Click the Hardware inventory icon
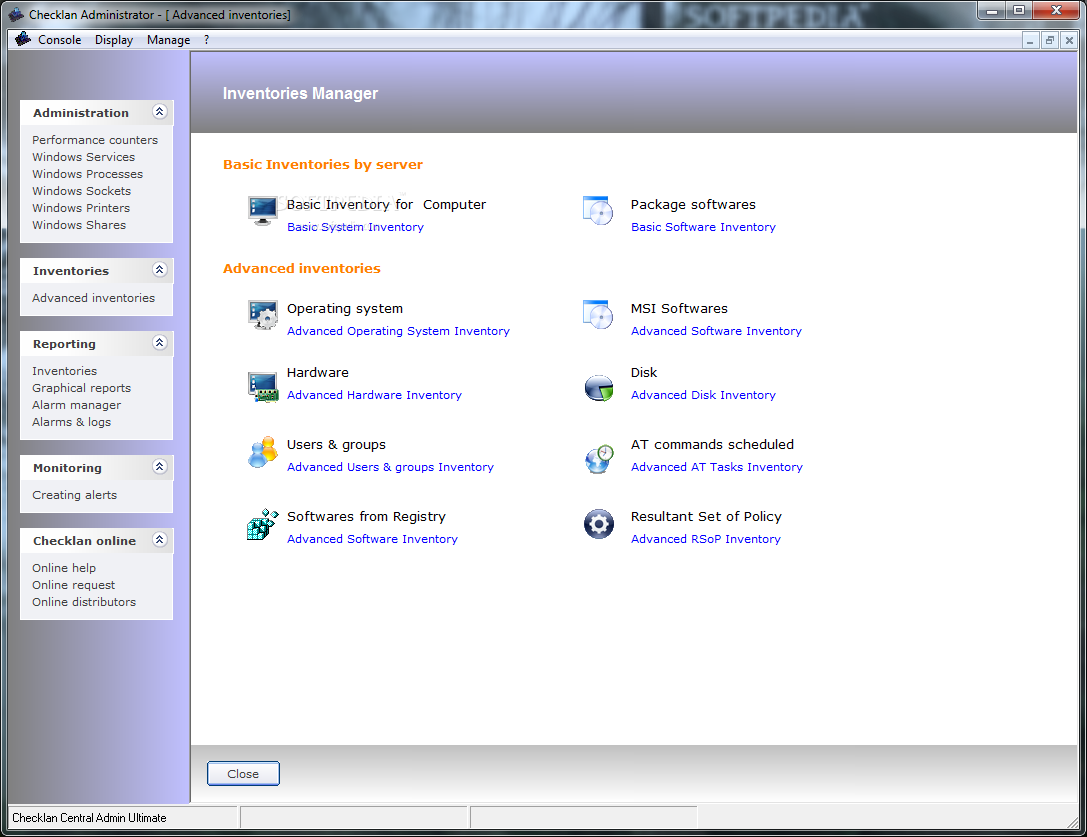 pyautogui.click(x=263, y=386)
